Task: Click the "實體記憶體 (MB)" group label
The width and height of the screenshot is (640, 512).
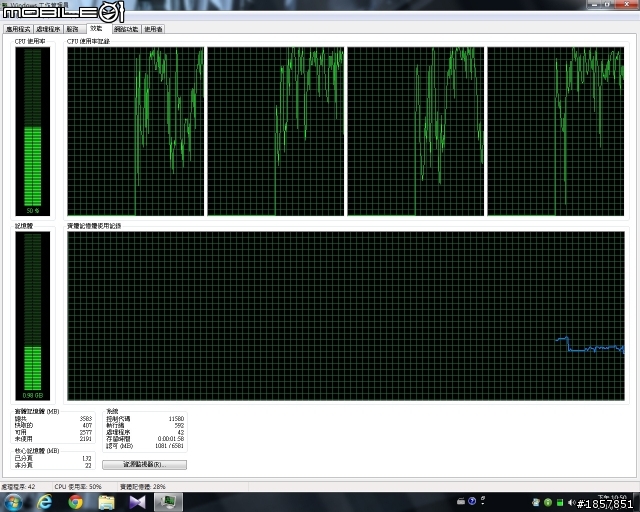Action: [37, 411]
